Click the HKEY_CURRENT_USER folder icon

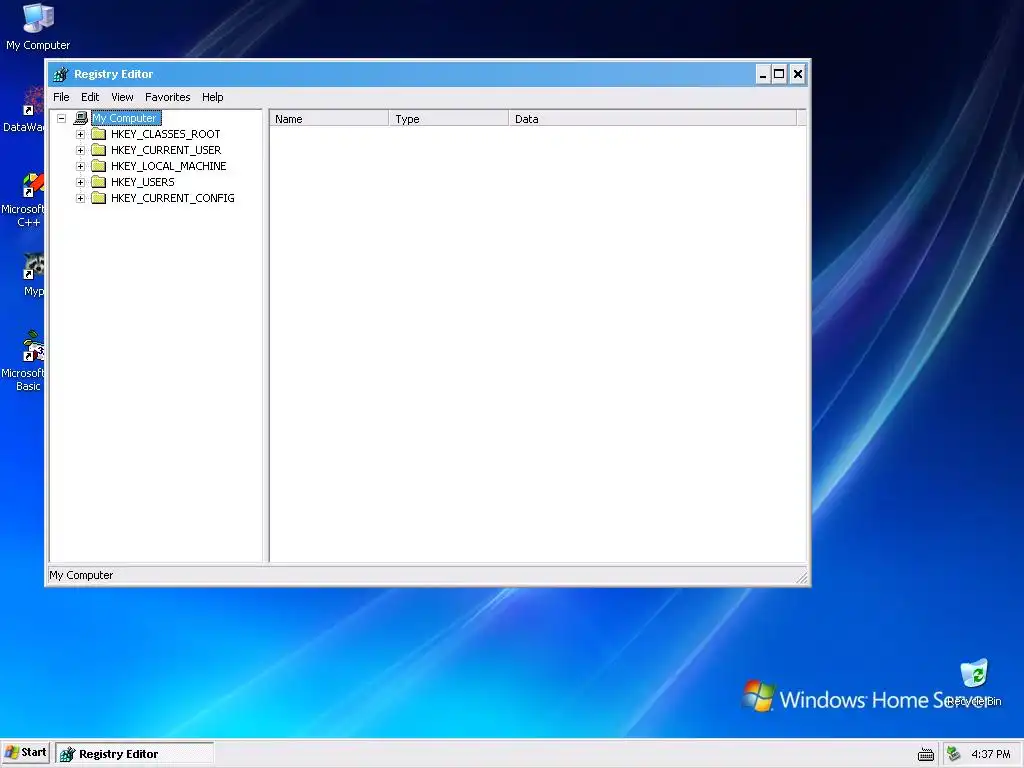[x=99, y=150]
